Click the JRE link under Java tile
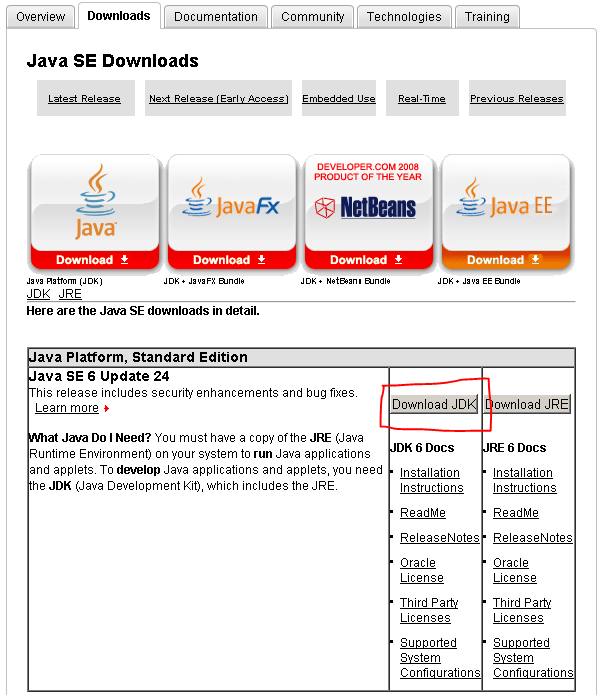The image size is (602, 695). click(70, 294)
